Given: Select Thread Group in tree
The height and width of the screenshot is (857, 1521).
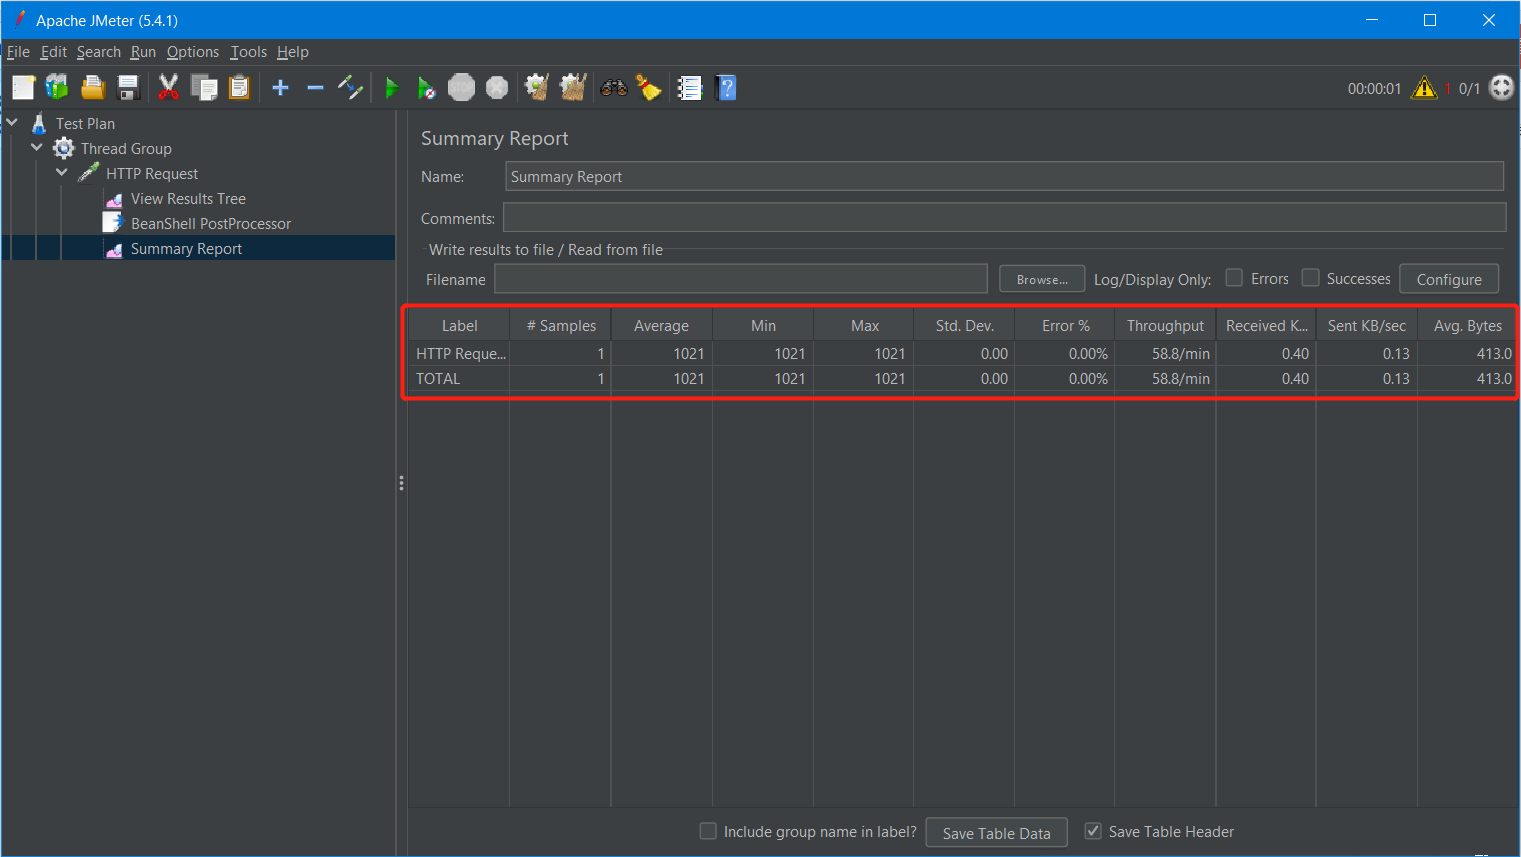Looking at the screenshot, I should 126,149.
